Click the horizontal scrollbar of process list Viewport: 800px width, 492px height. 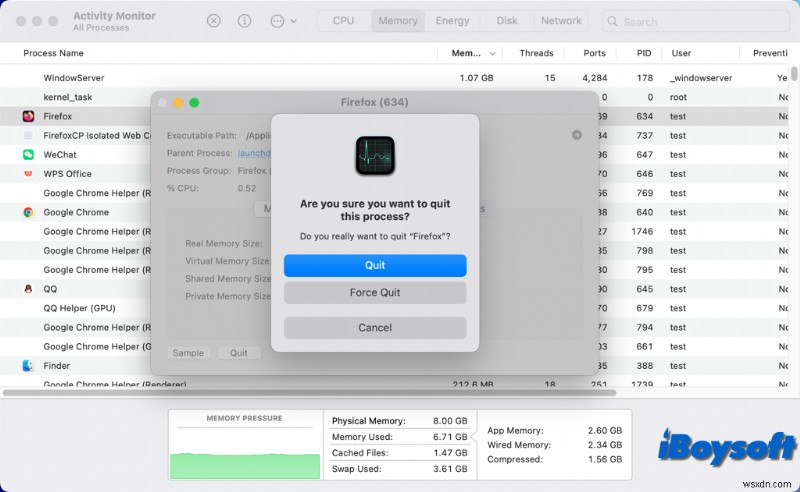pyautogui.click(x=310, y=392)
